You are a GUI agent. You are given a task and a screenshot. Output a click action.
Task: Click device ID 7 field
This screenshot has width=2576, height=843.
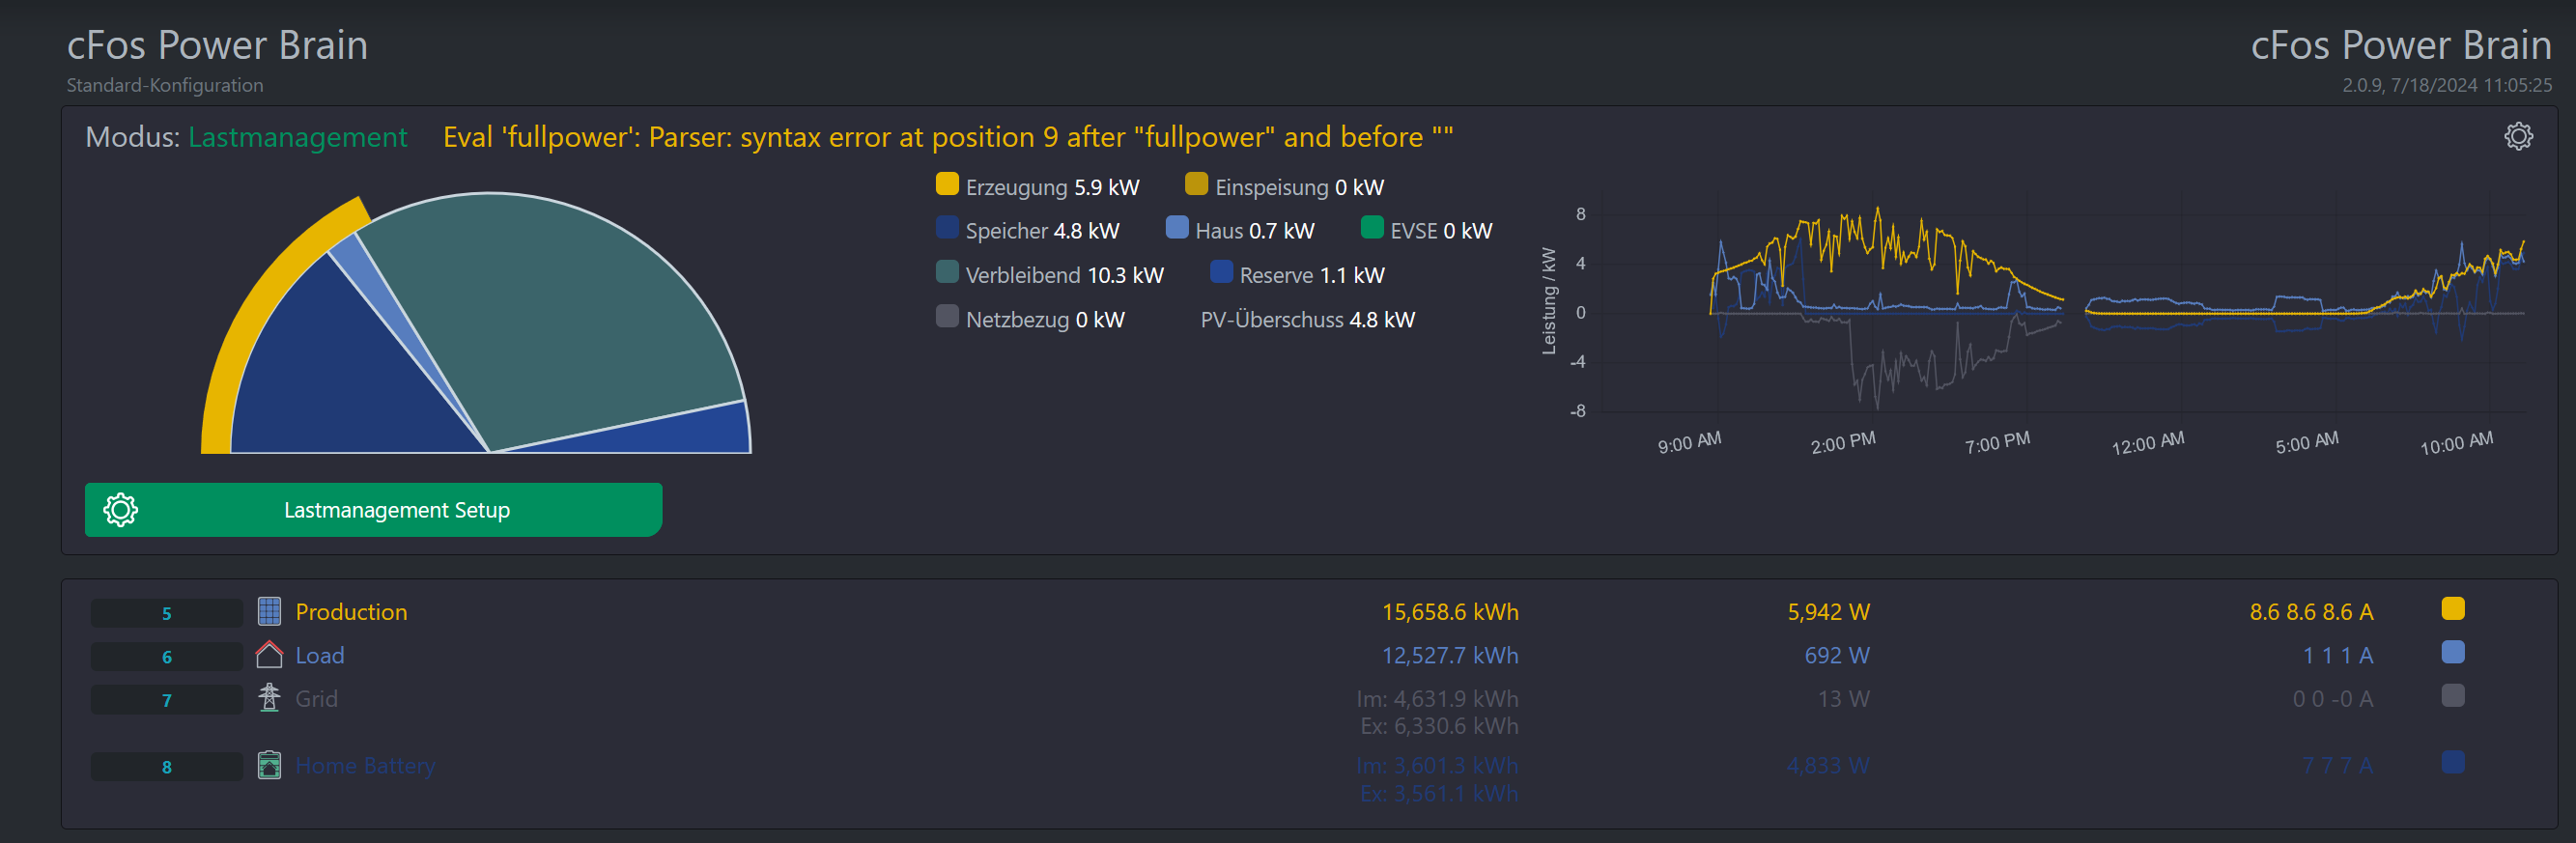(167, 700)
